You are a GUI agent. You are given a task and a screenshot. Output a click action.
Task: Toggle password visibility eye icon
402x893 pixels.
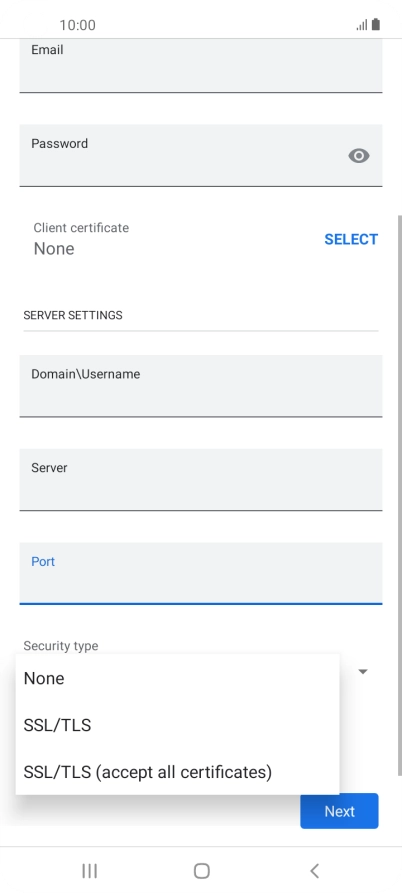(359, 155)
